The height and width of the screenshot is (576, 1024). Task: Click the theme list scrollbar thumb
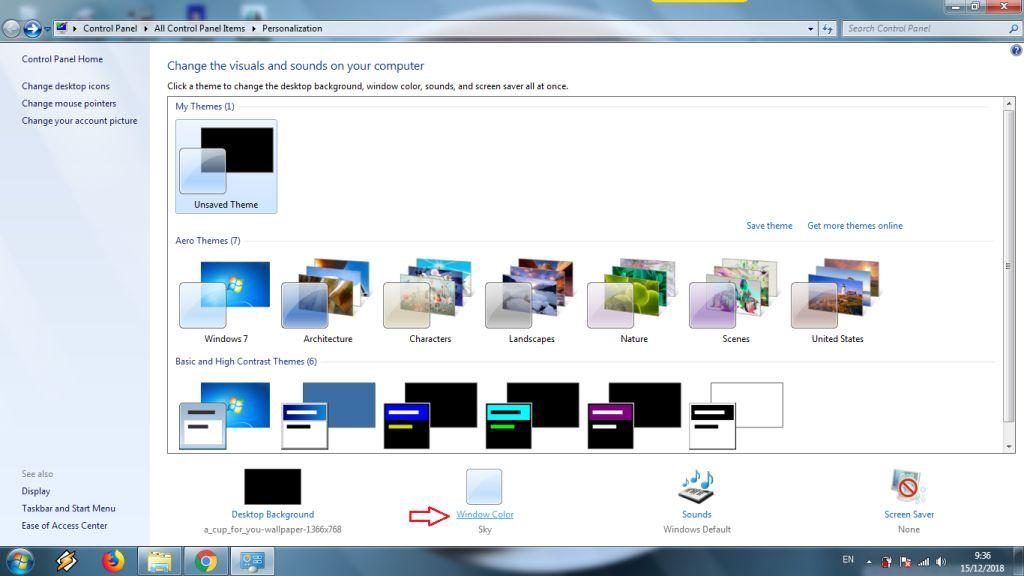[1009, 266]
